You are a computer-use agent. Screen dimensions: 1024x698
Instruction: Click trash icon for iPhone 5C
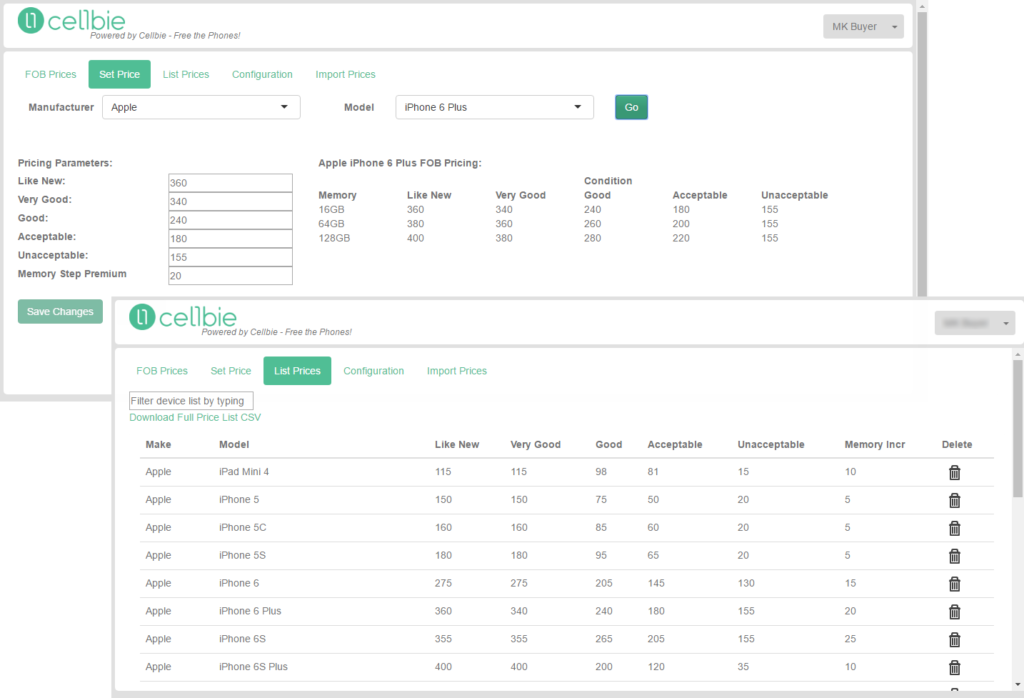pos(954,528)
